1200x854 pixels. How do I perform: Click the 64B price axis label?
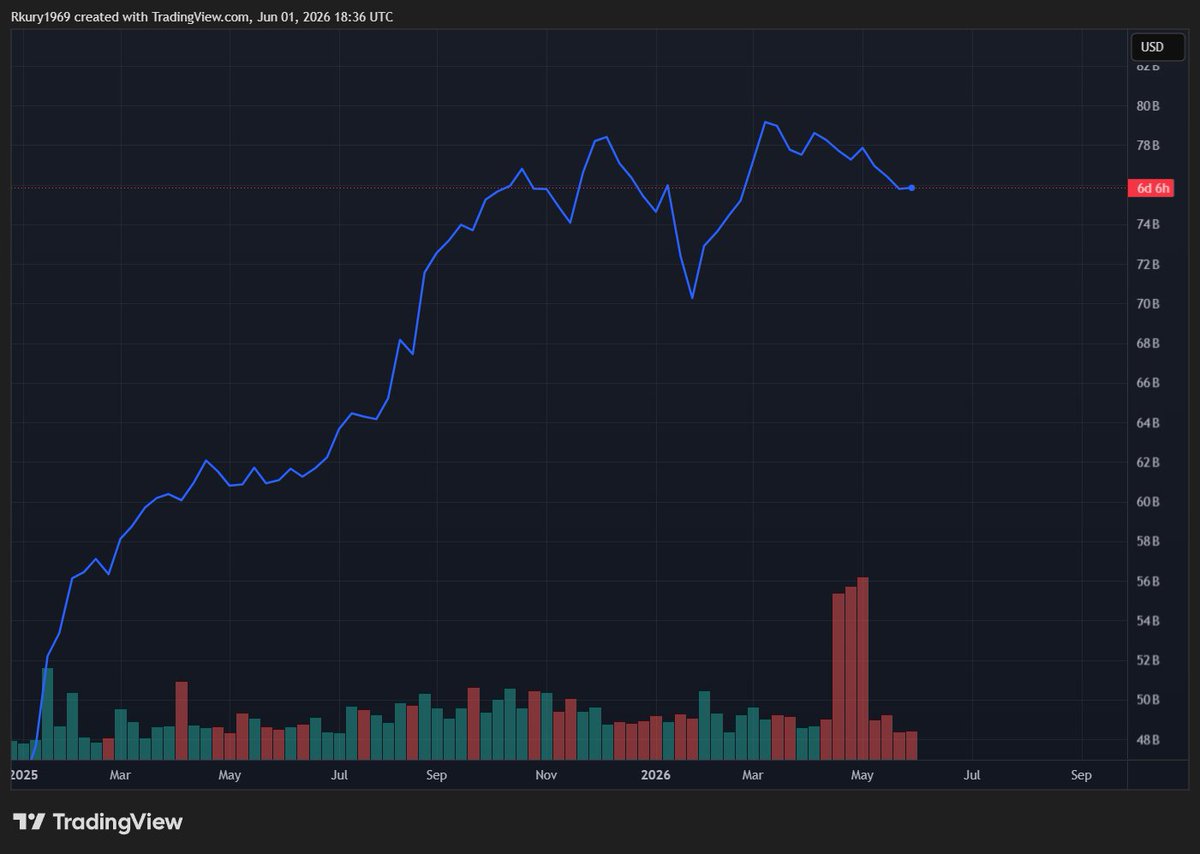(1148, 423)
